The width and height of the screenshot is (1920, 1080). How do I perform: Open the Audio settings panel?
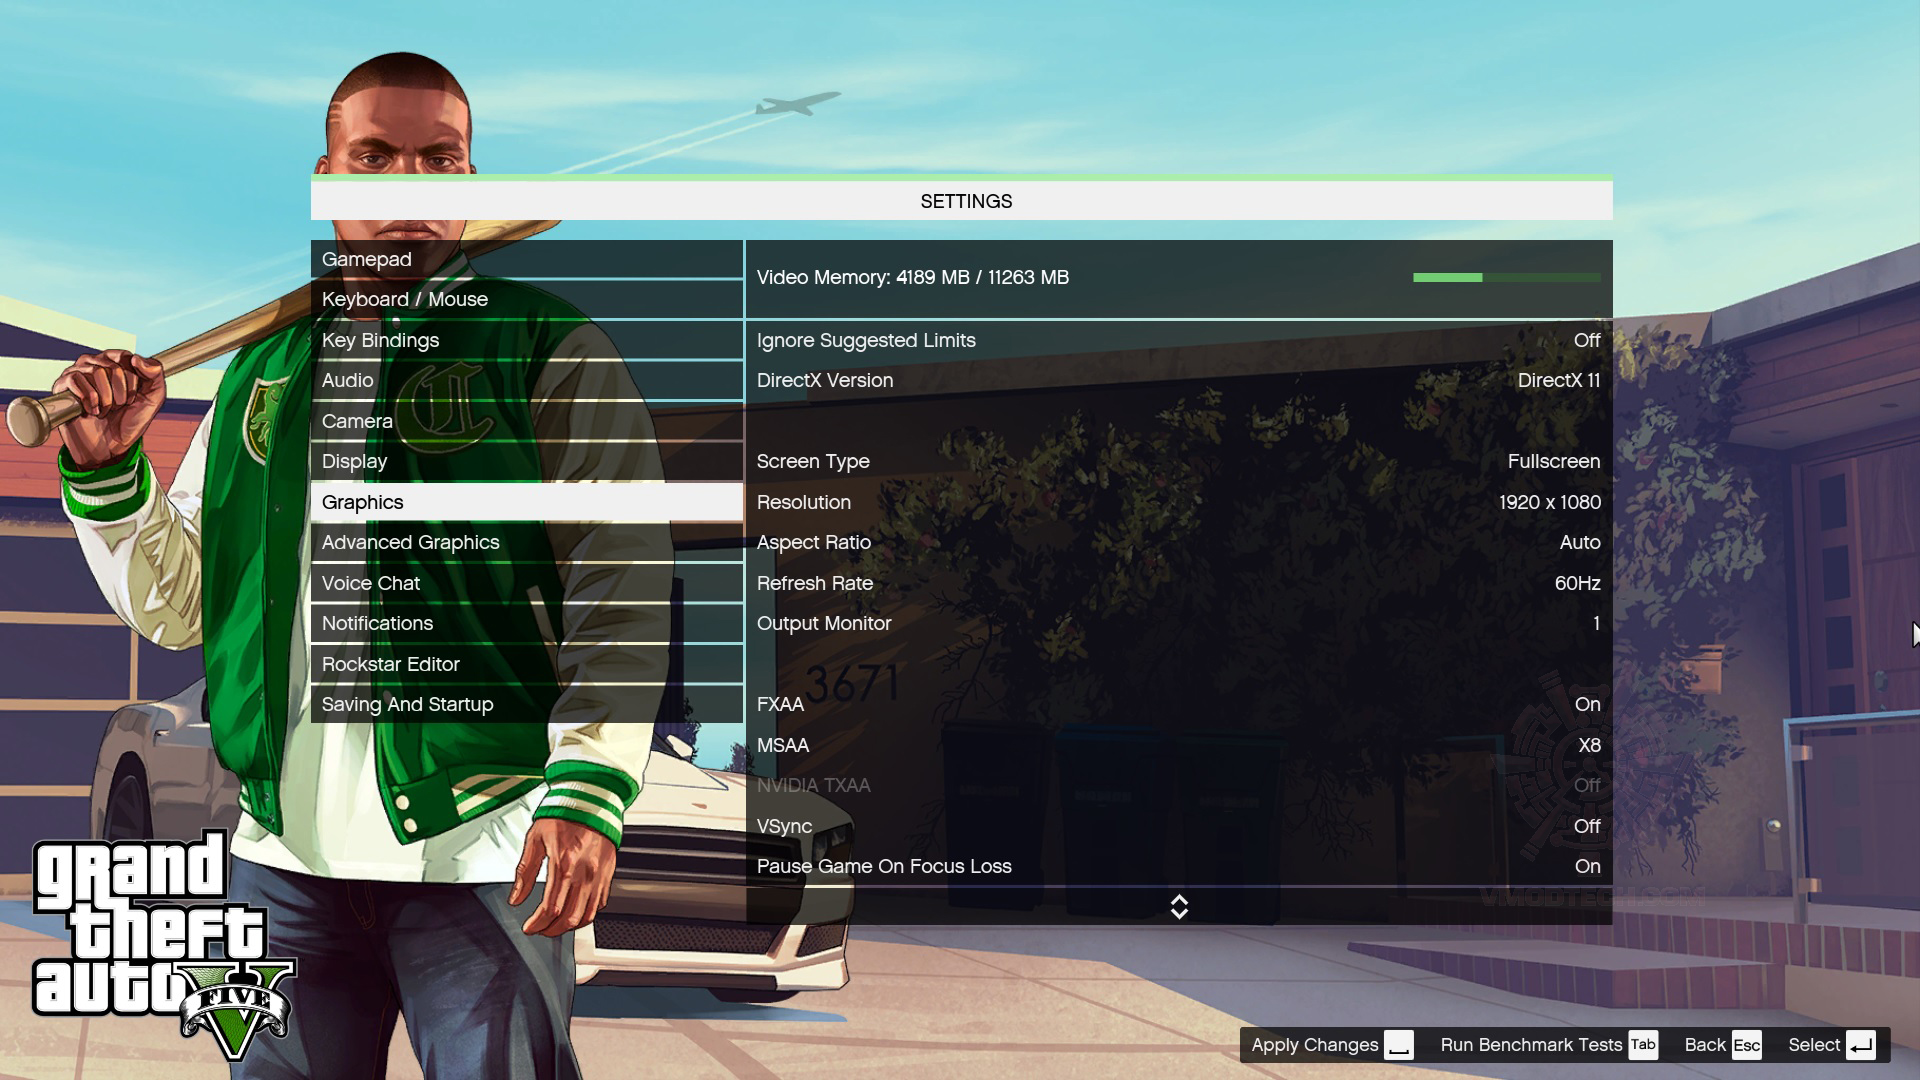(347, 380)
